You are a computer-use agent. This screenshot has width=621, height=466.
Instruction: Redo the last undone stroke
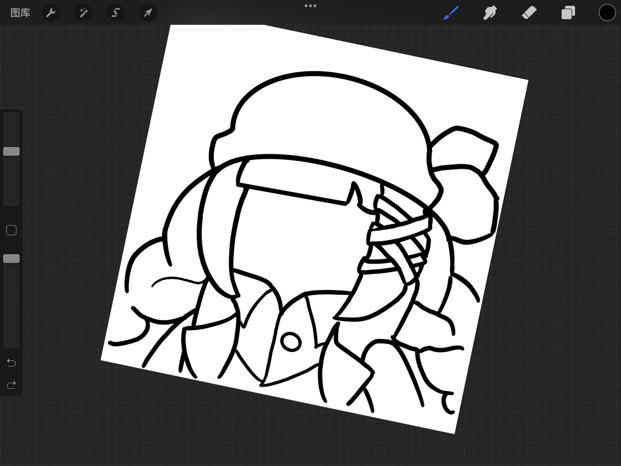(x=11, y=385)
